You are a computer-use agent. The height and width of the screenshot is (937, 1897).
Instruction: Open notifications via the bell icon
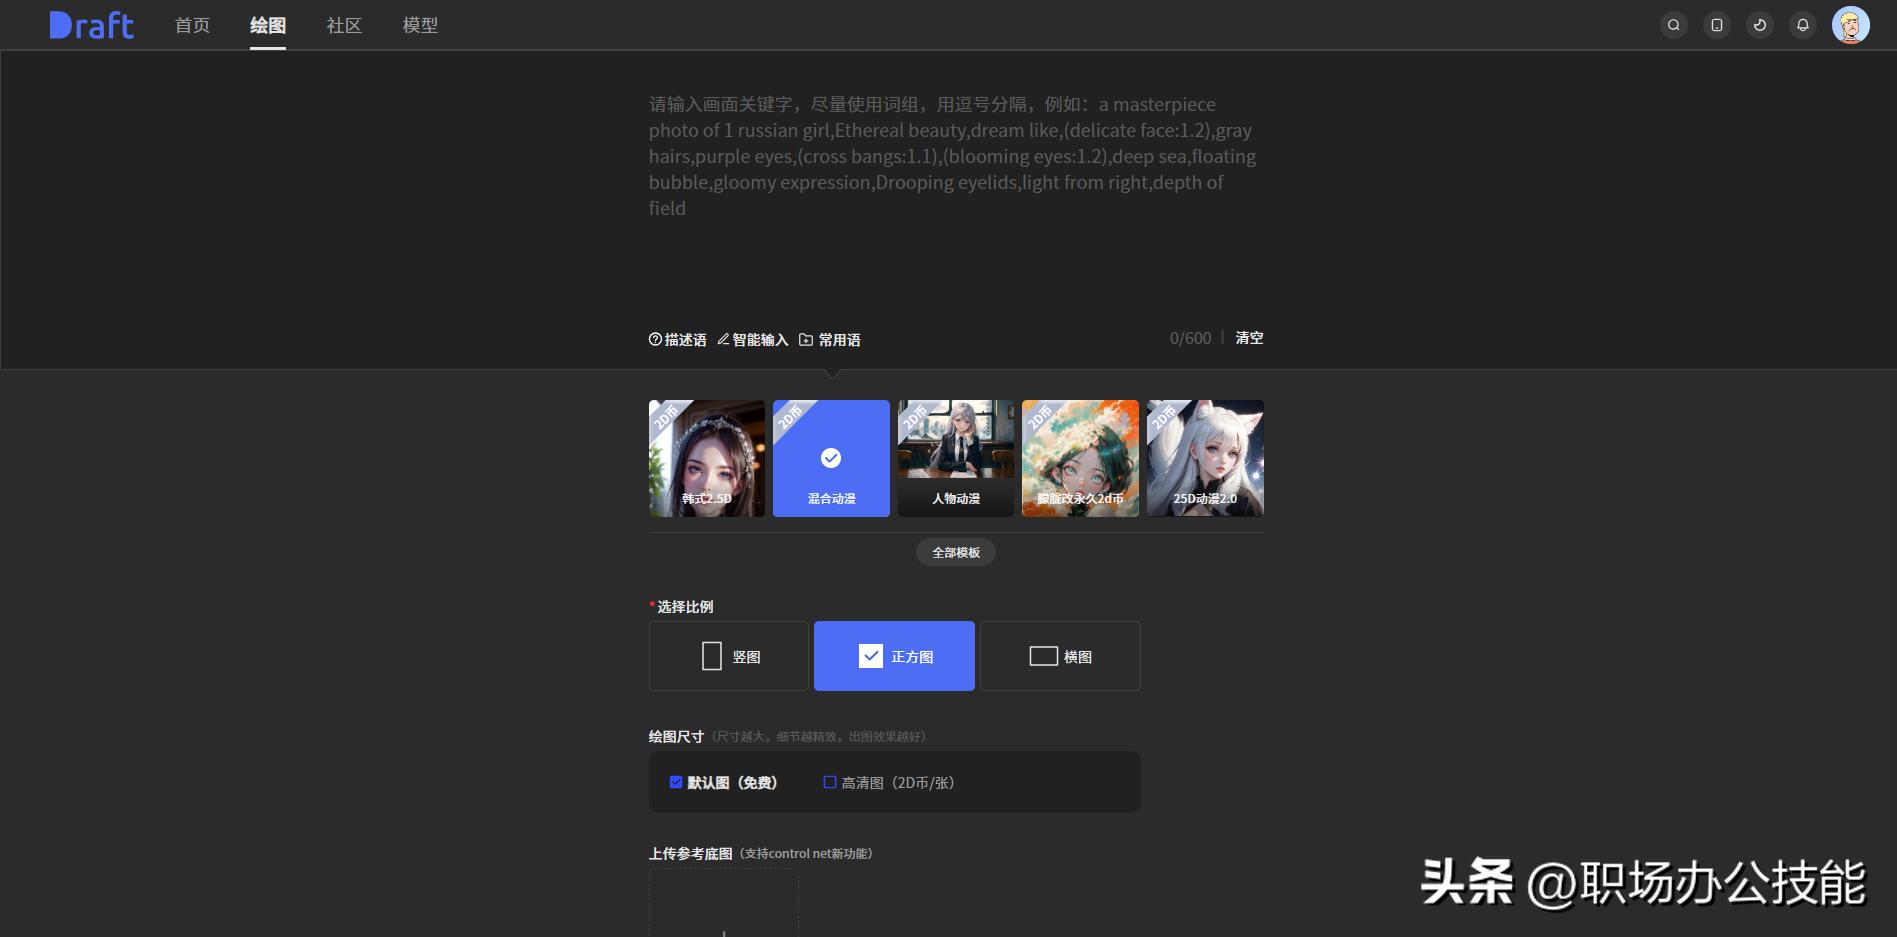coord(1802,24)
